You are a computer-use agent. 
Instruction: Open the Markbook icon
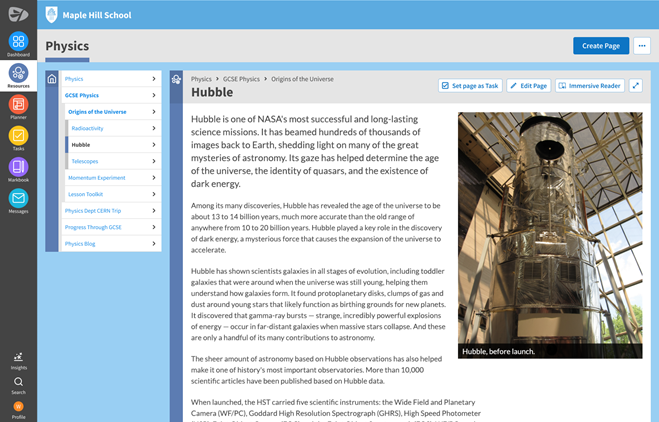(x=18, y=167)
